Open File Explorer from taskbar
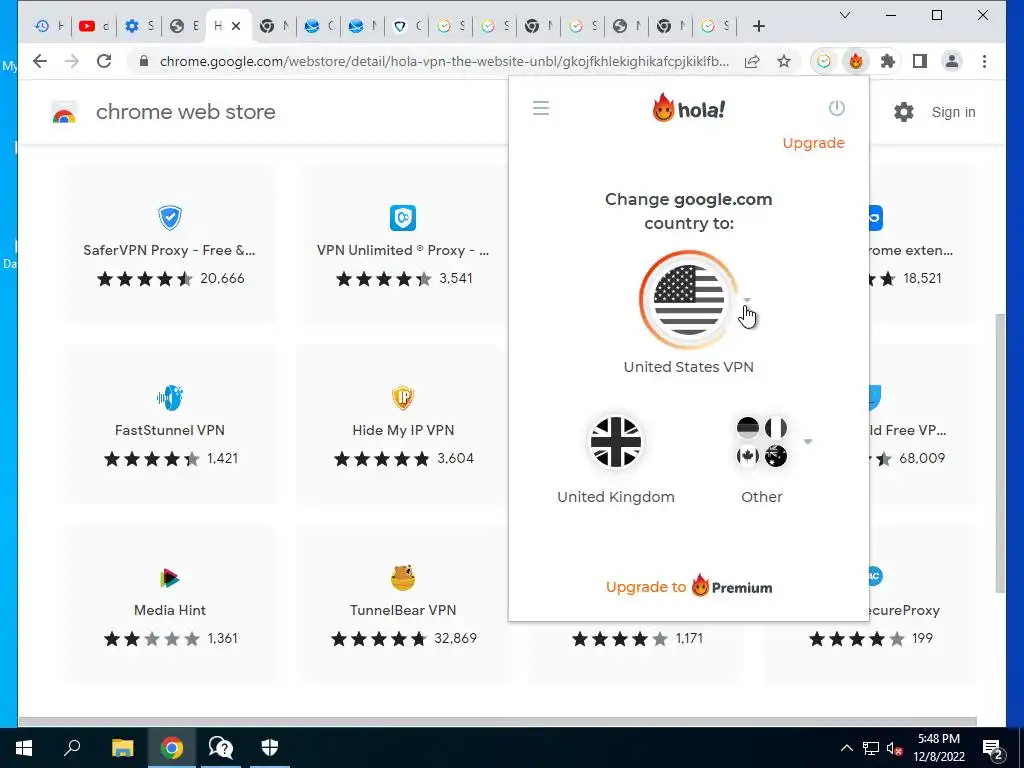The width and height of the screenshot is (1024, 768). pyautogui.click(x=122, y=748)
